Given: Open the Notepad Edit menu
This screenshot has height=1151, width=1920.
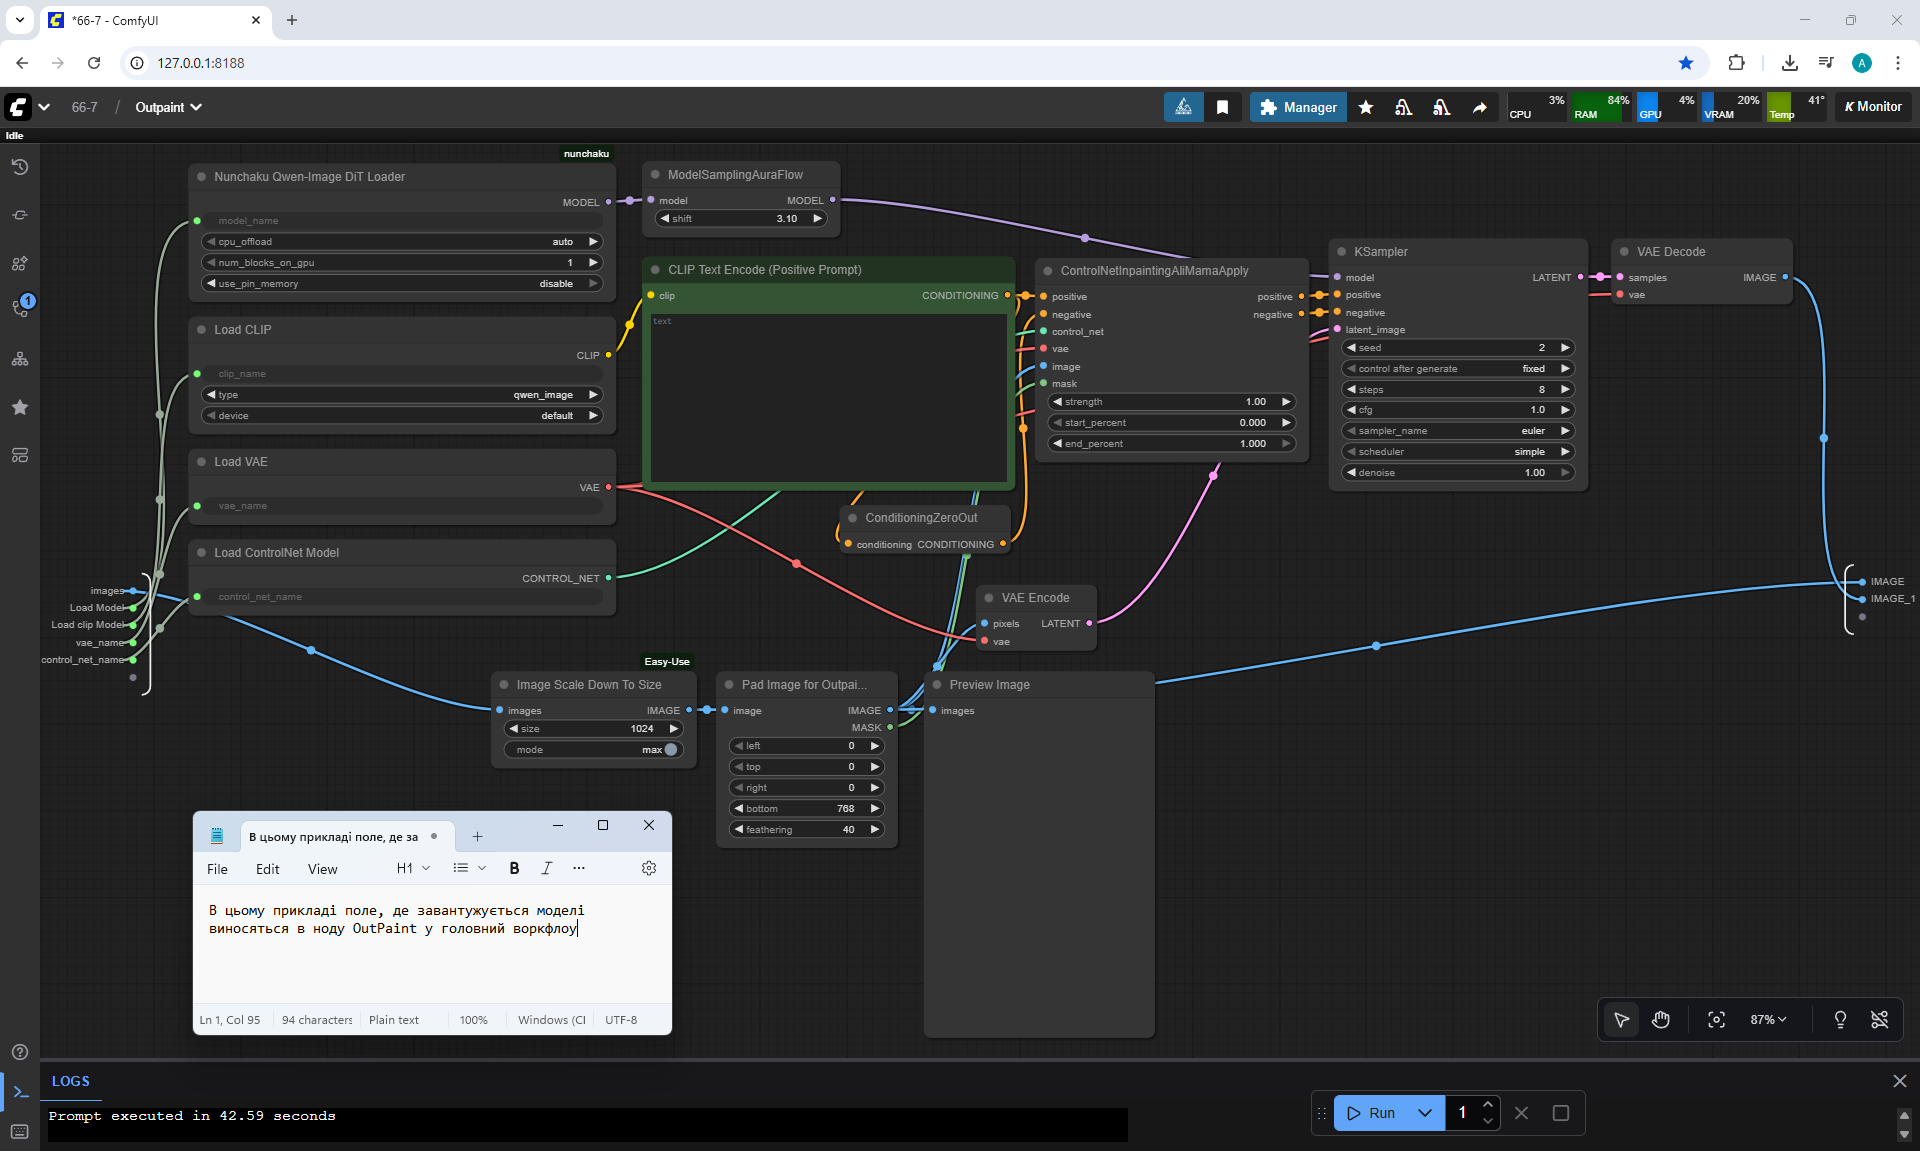Looking at the screenshot, I should 267,869.
